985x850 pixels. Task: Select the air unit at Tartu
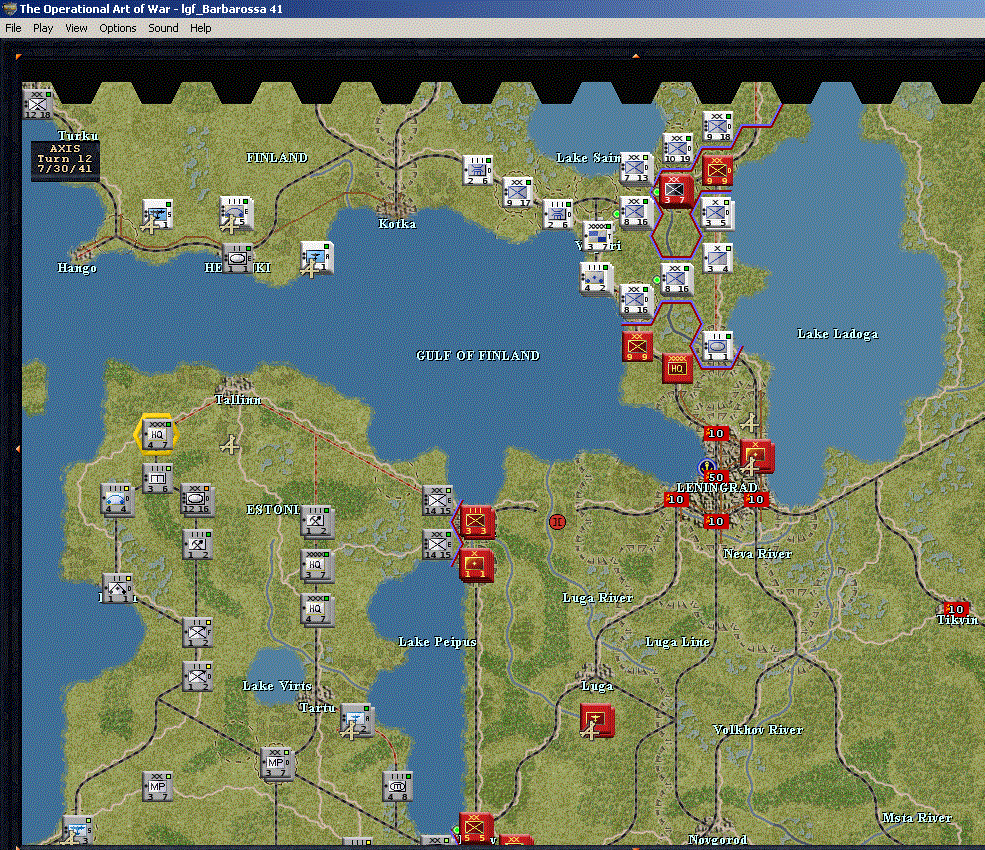tap(357, 720)
